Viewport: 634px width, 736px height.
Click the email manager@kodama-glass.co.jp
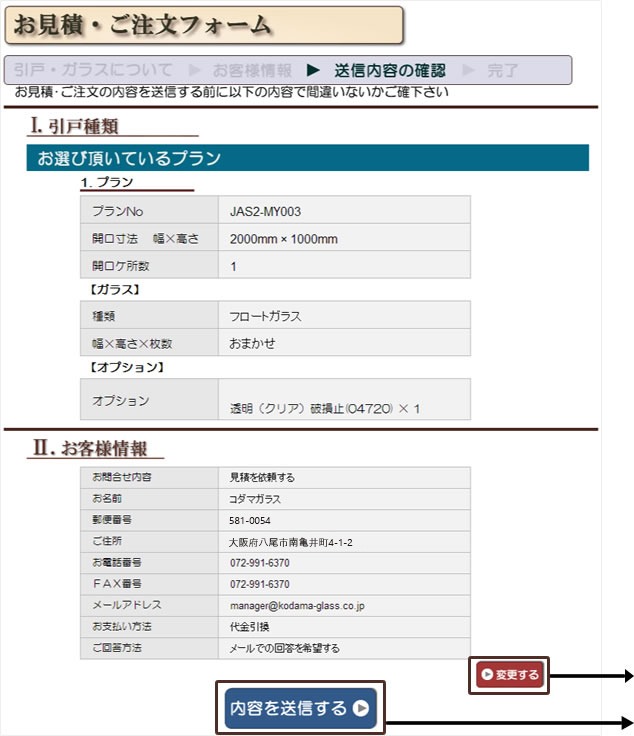coord(297,606)
